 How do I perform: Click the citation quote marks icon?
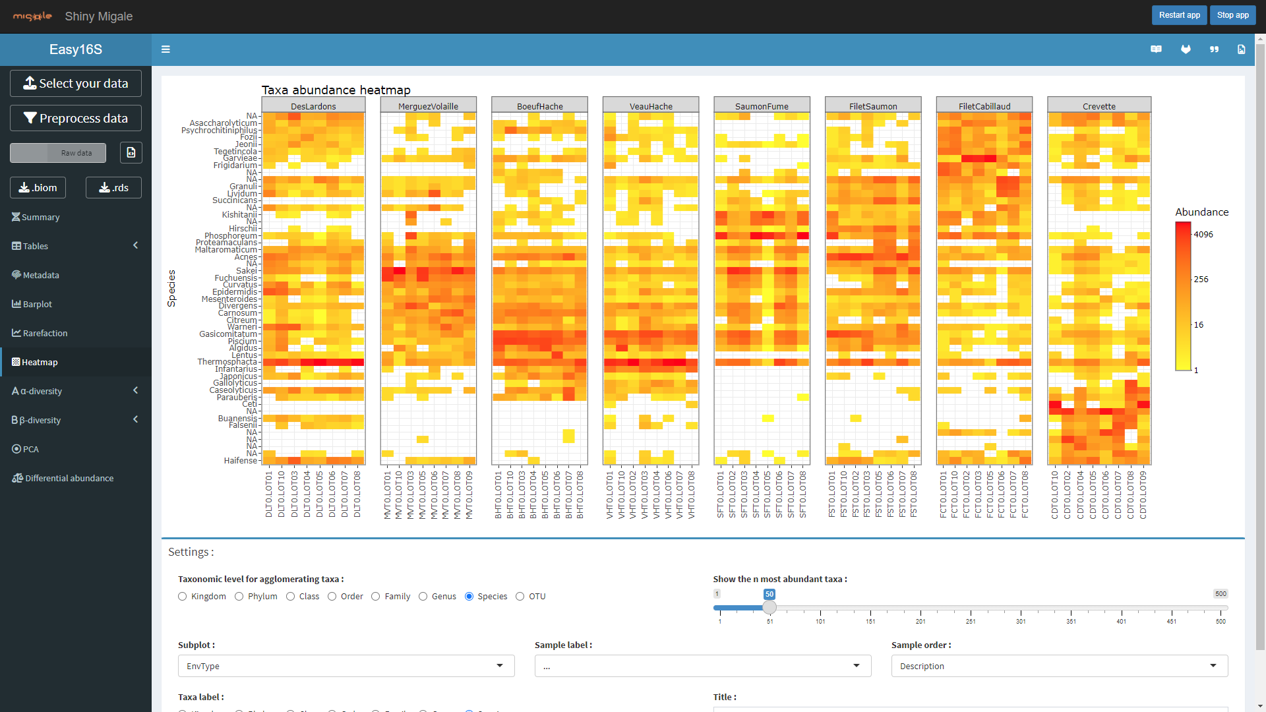(x=1214, y=49)
